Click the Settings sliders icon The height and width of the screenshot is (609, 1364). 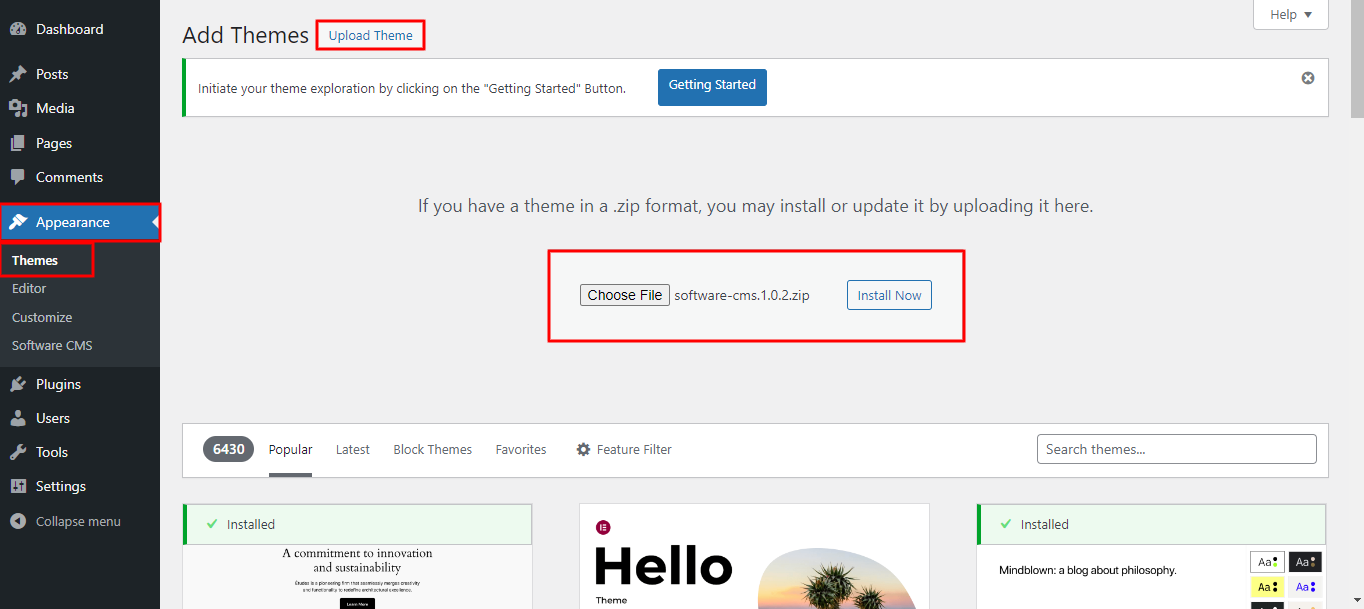coord(18,486)
